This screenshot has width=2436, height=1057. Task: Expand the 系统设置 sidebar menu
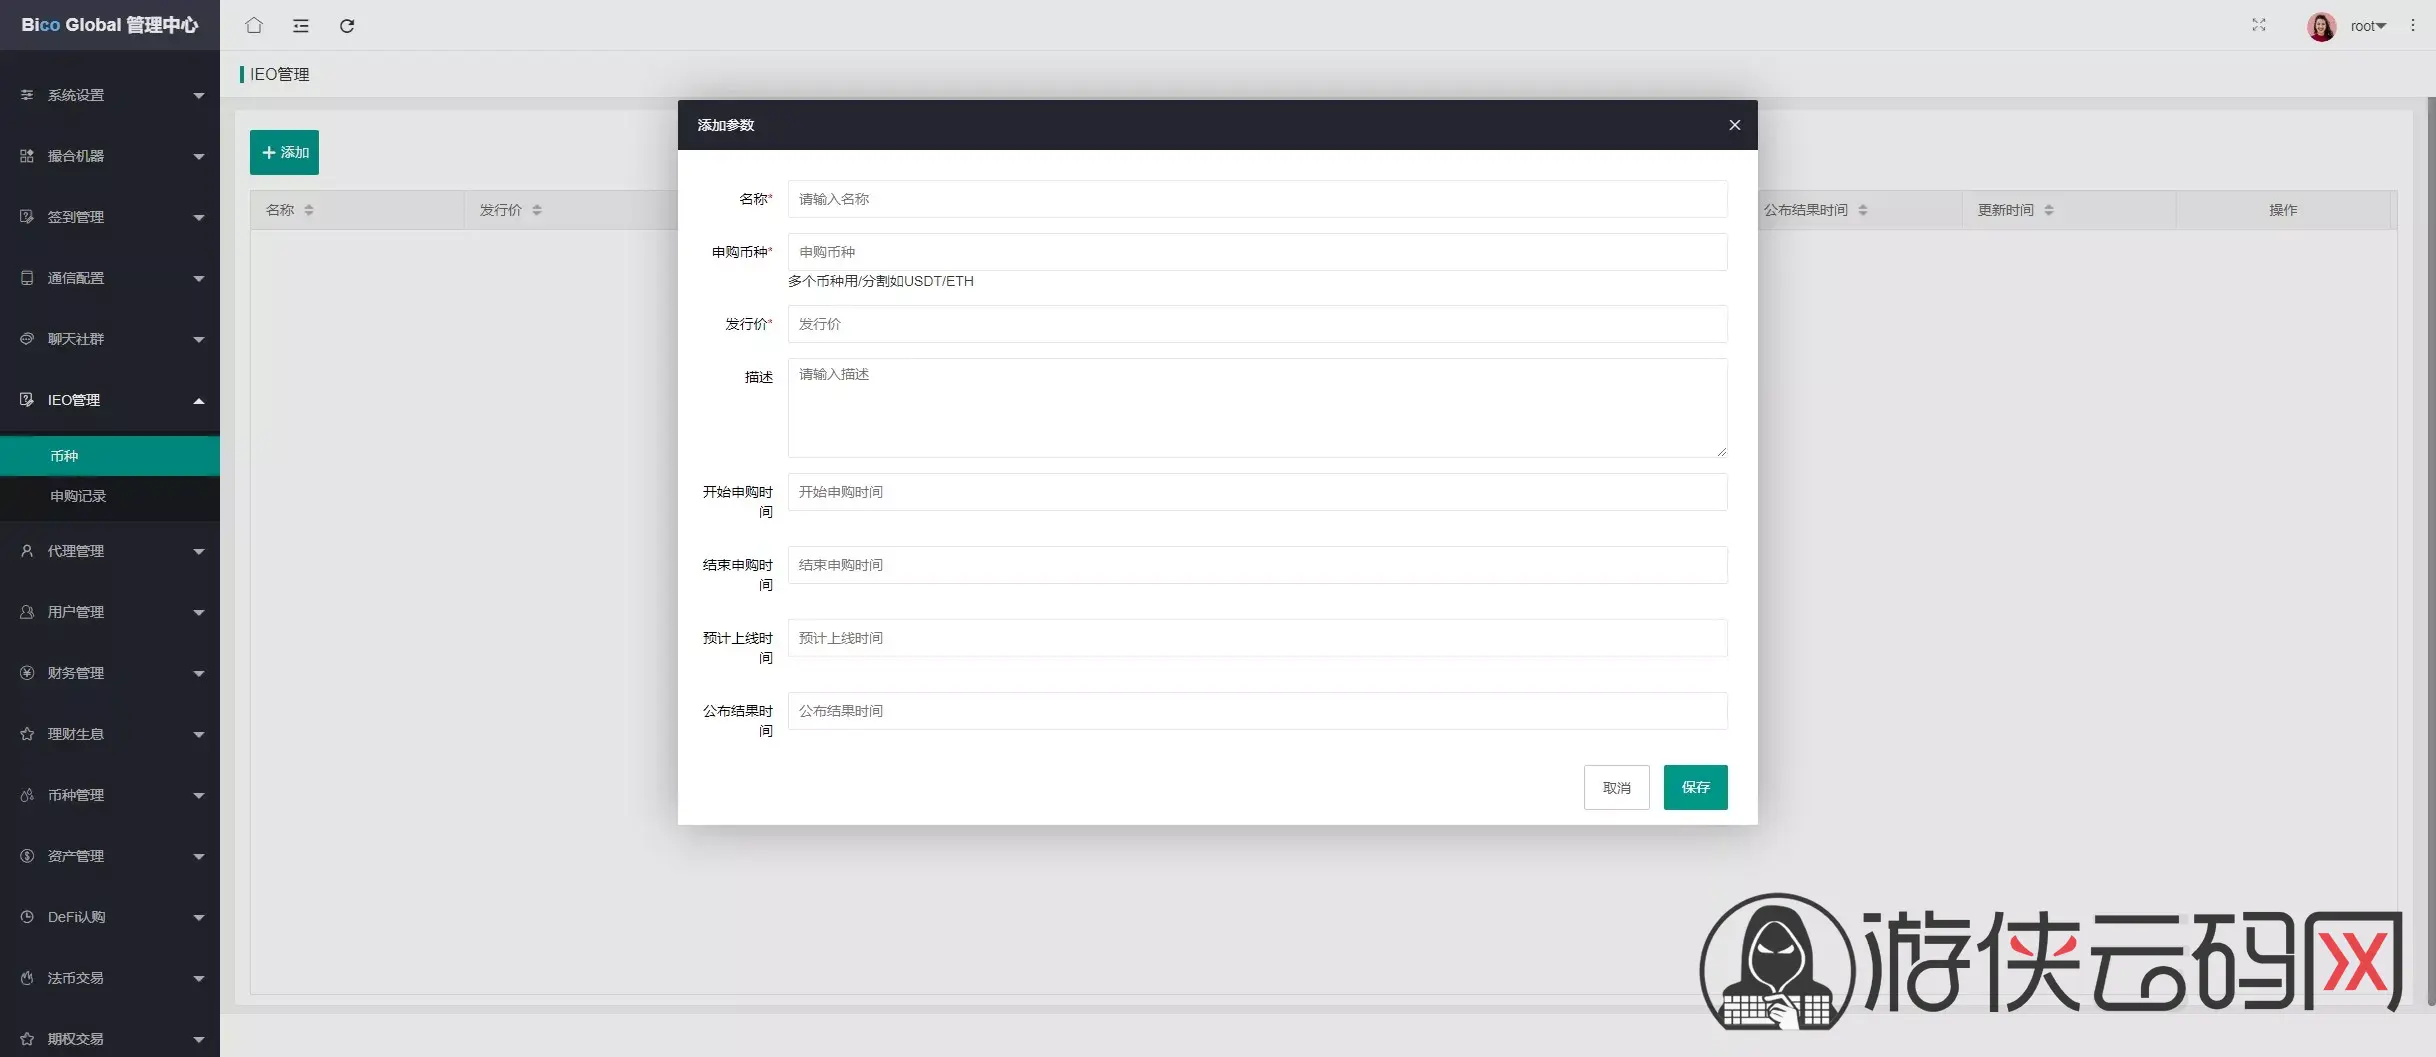click(110, 95)
